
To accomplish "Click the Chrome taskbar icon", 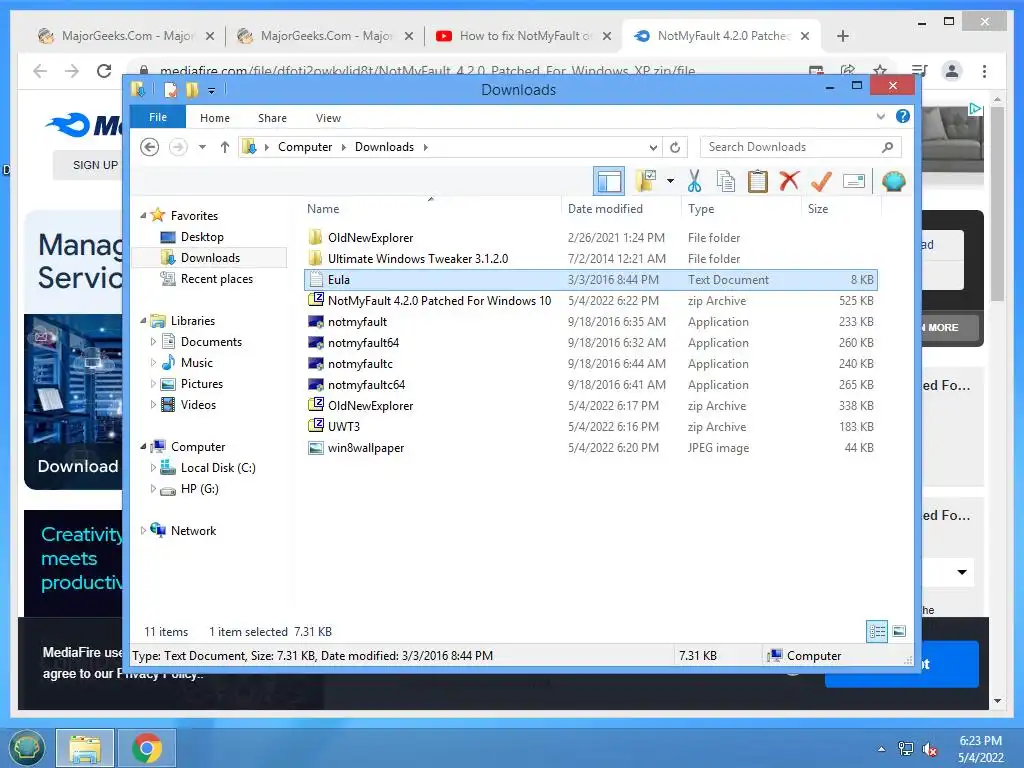I will click(x=146, y=748).
